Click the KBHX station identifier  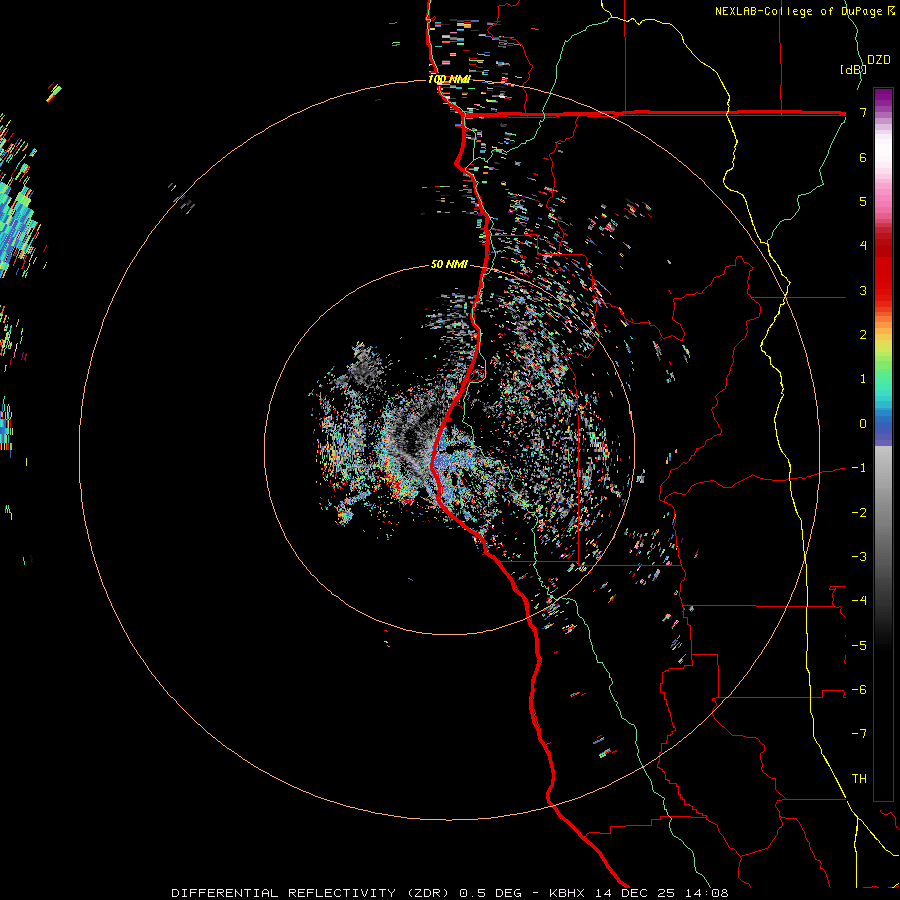pyautogui.click(x=568, y=893)
